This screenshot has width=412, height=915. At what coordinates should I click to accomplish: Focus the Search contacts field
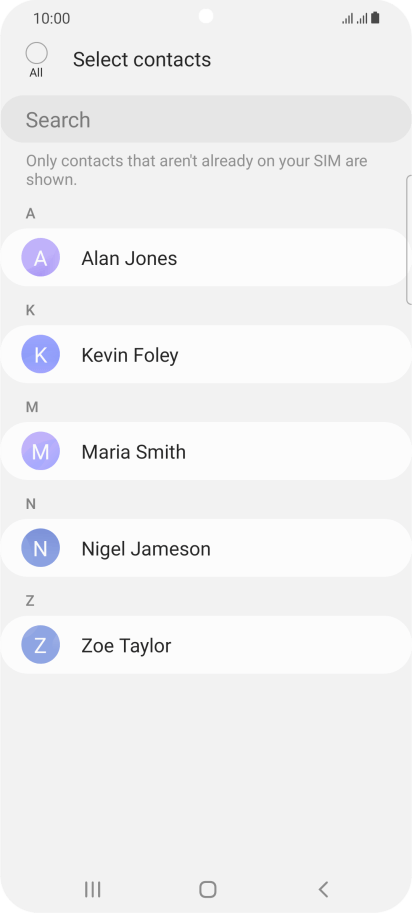206,119
